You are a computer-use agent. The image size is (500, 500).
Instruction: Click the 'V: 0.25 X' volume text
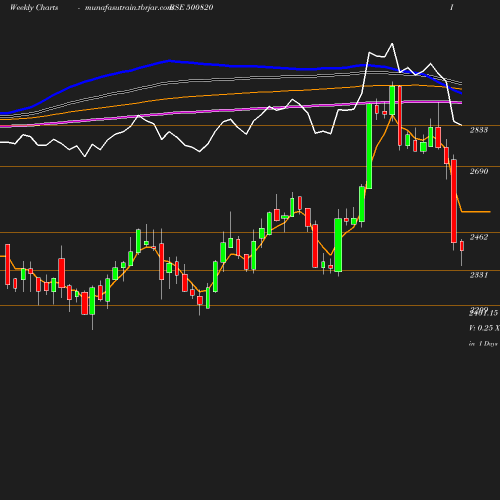tap(484, 328)
